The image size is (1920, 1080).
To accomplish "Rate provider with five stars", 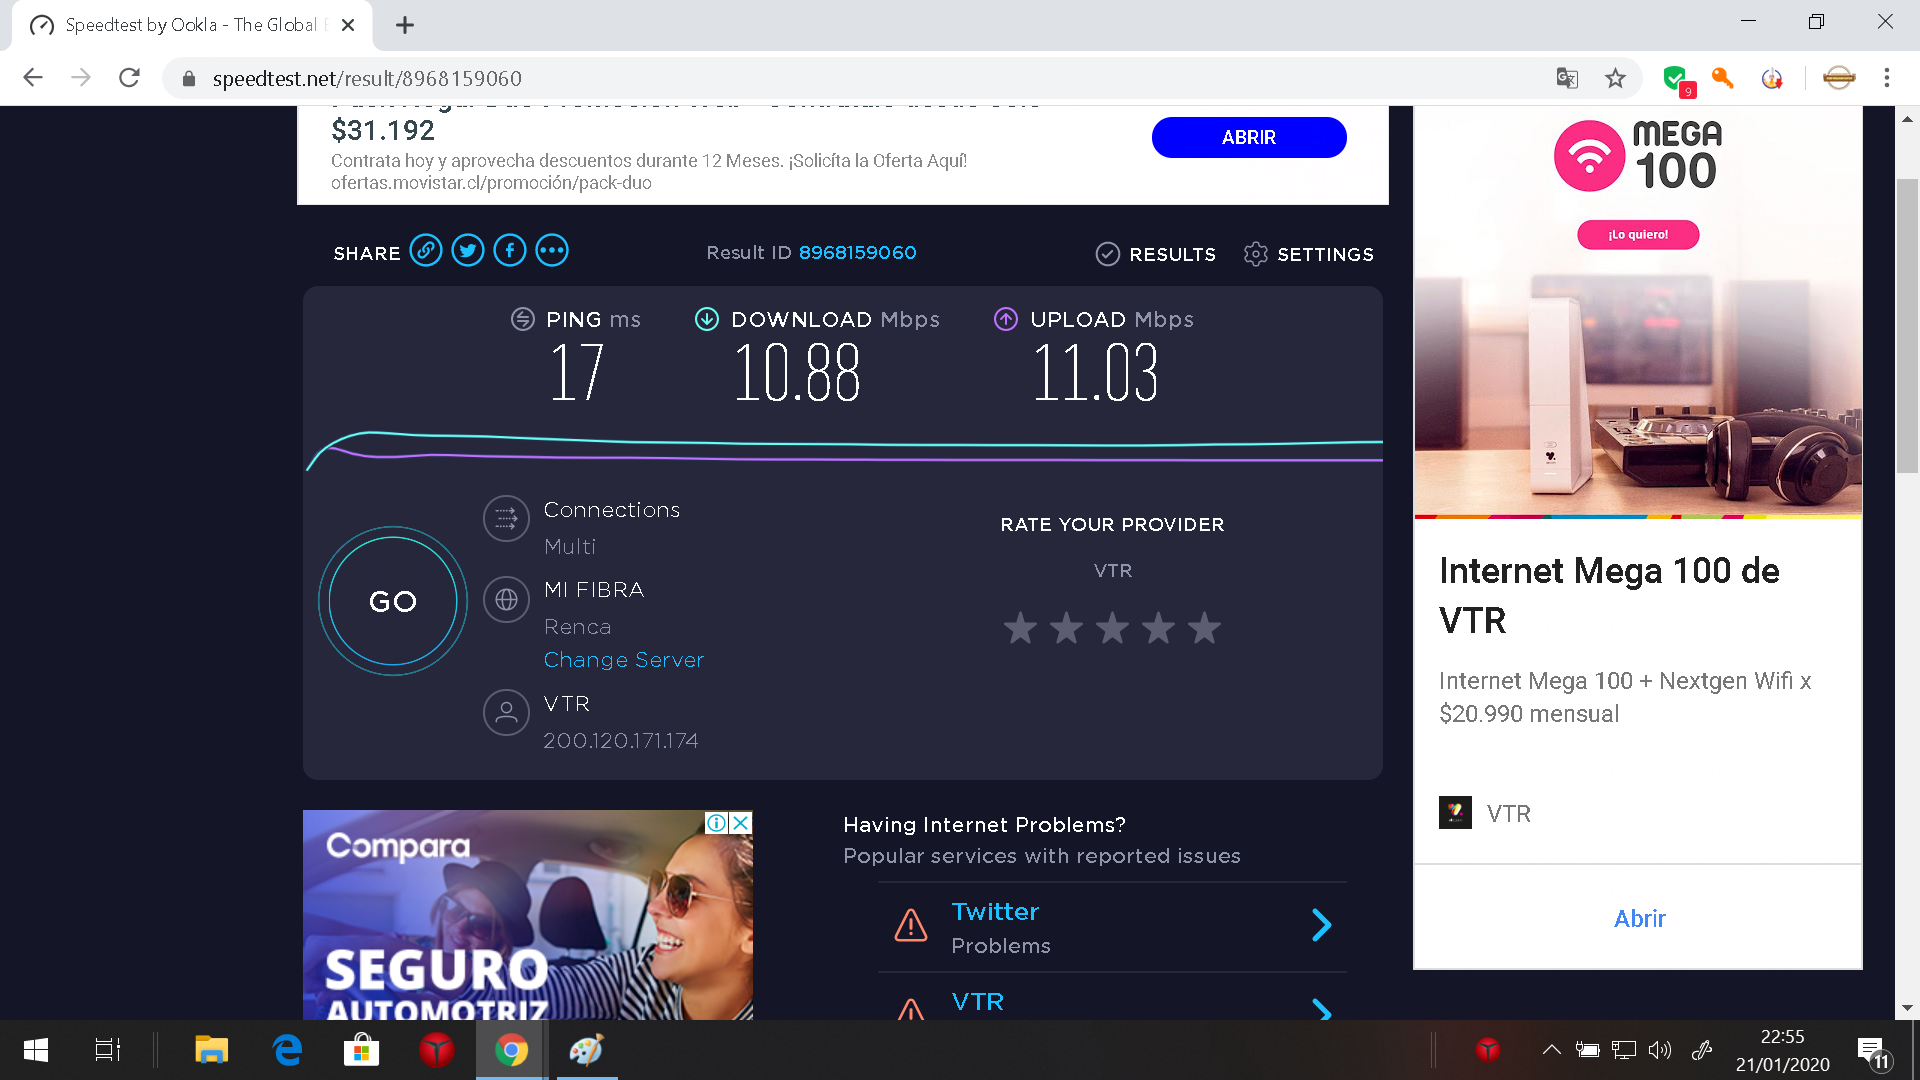I will pos(1204,628).
